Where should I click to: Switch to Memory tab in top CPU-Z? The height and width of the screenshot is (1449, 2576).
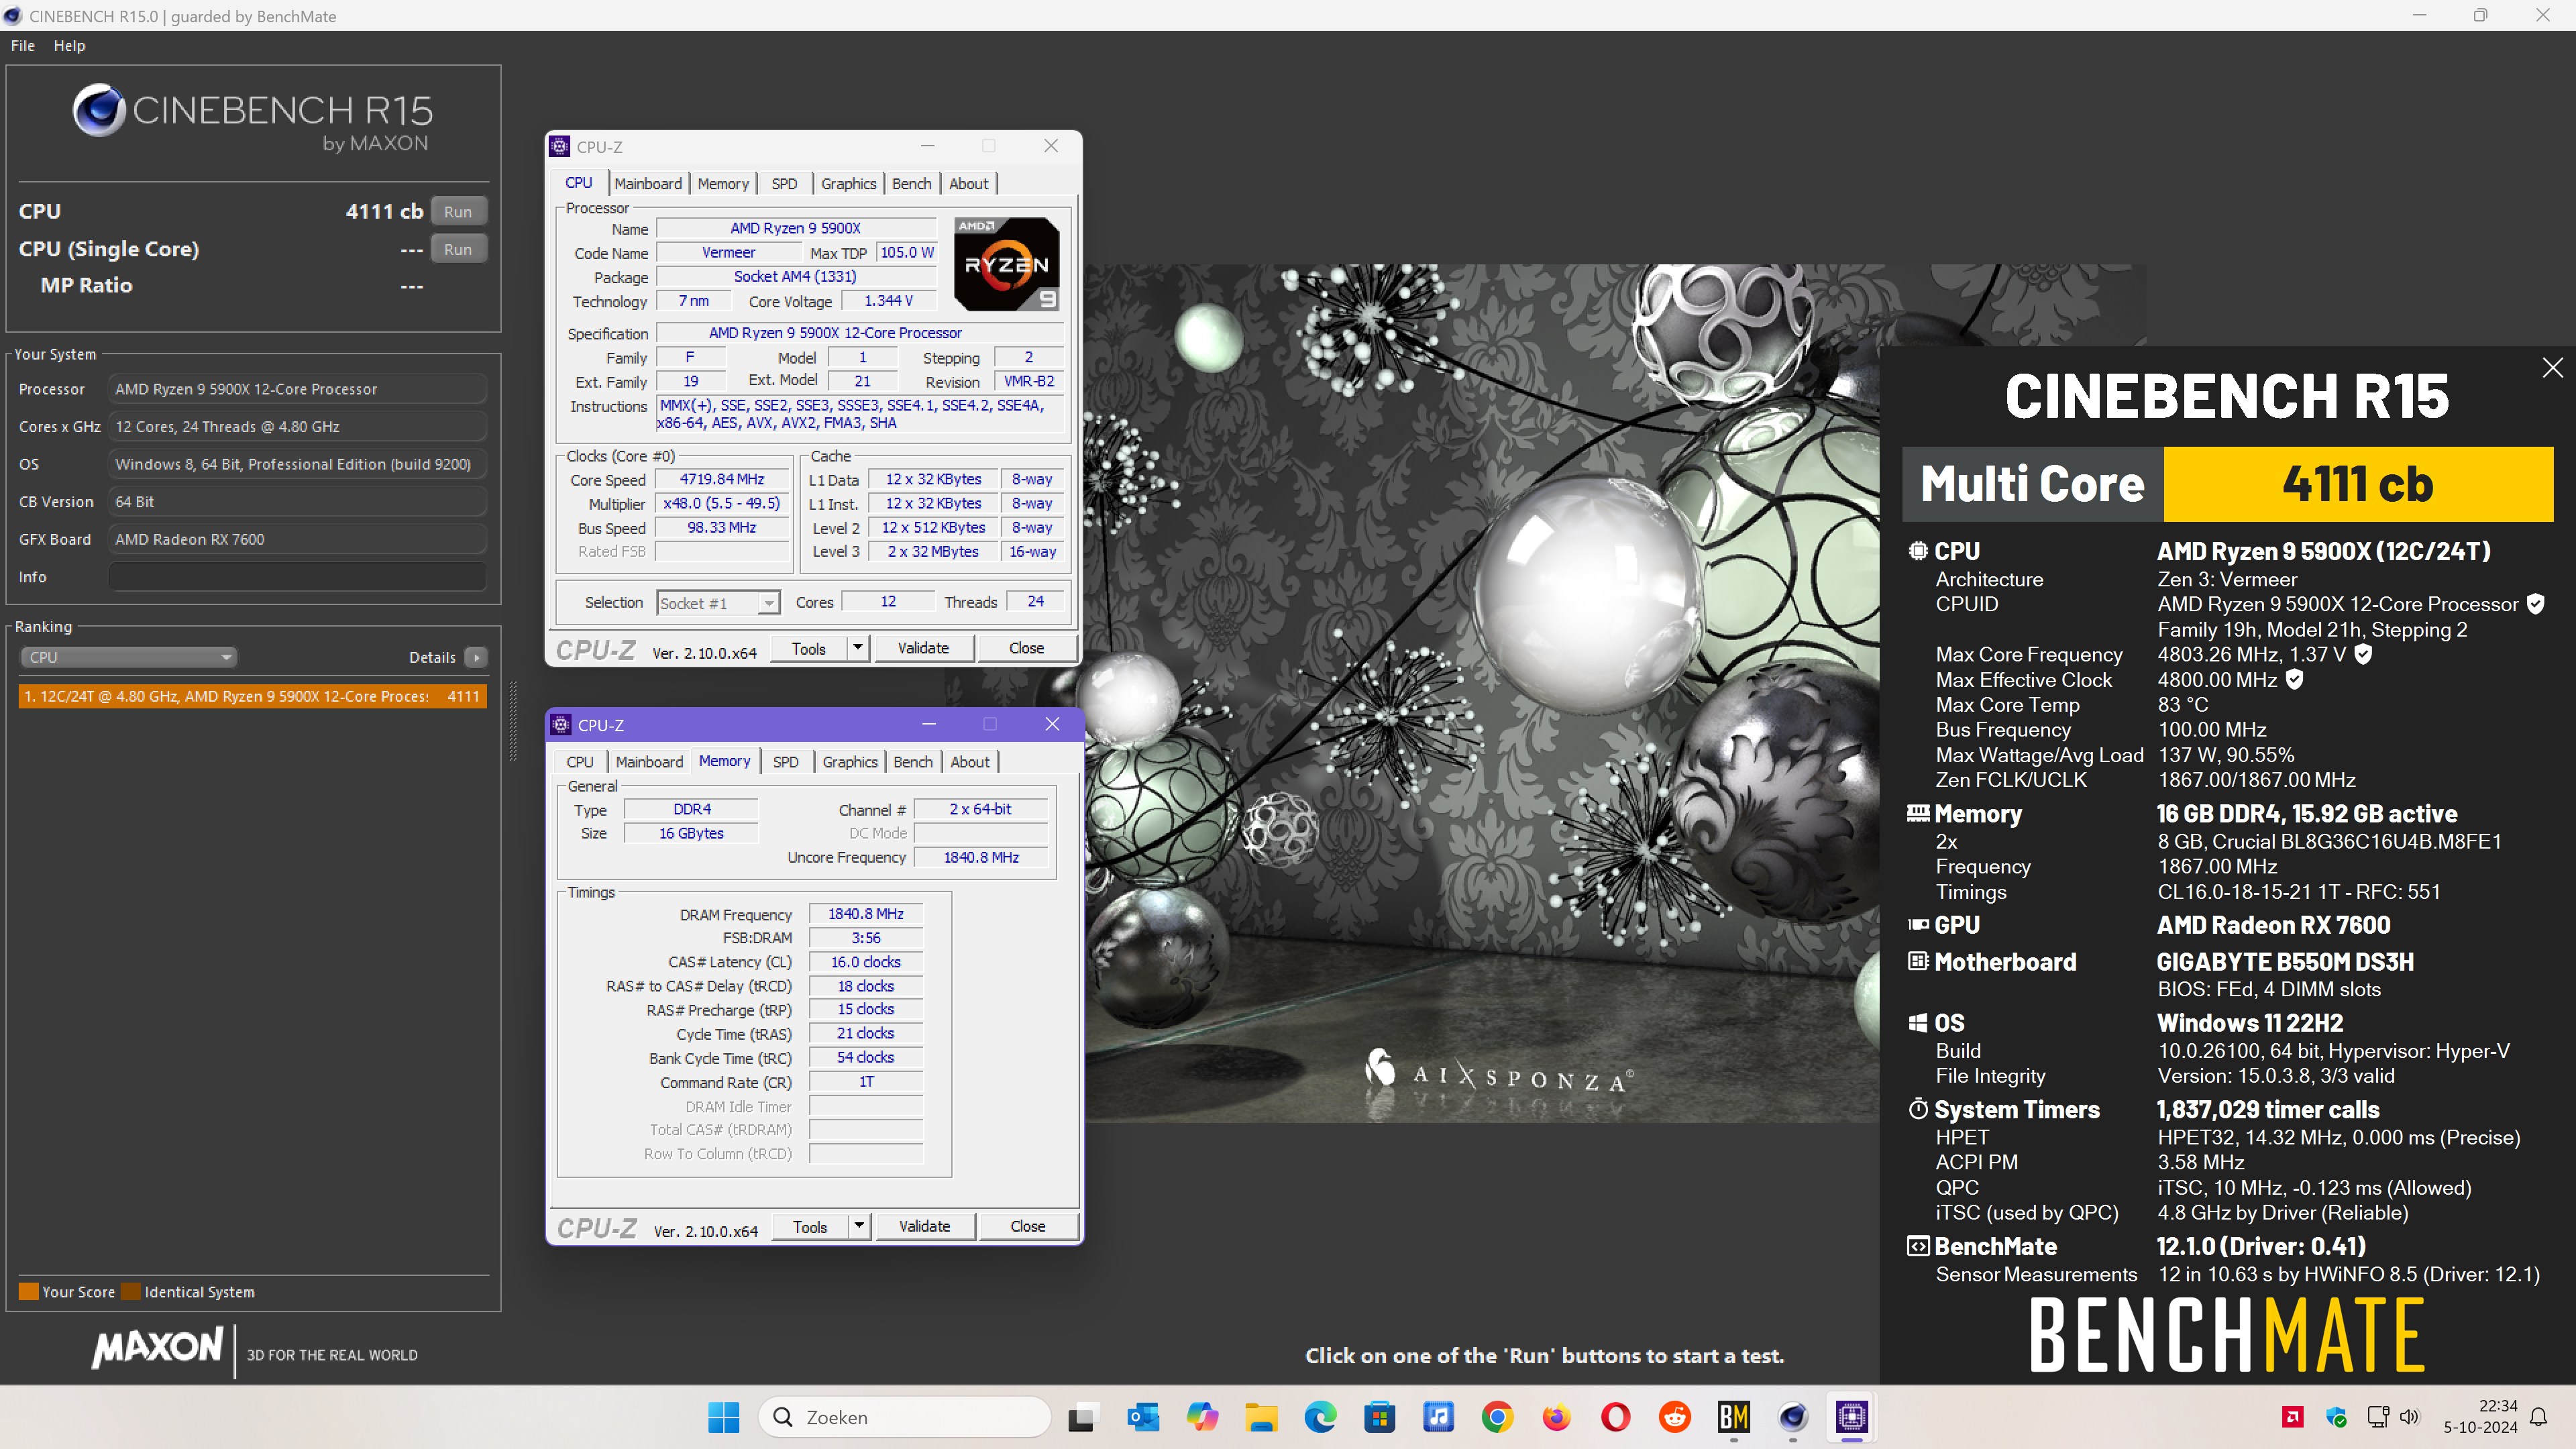(723, 184)
